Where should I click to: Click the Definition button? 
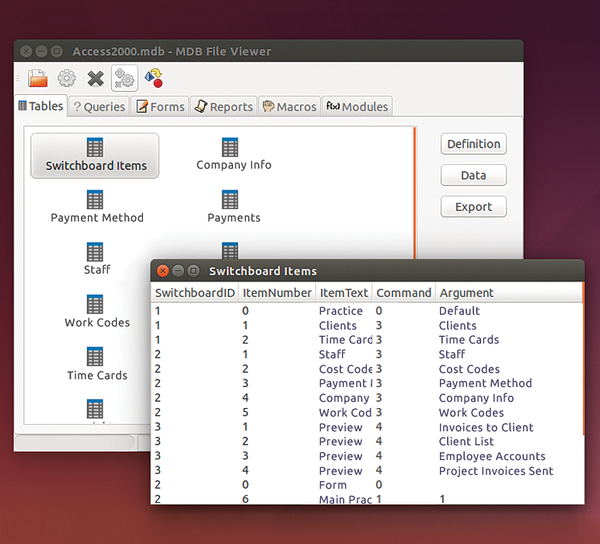(x=473, y=144)
